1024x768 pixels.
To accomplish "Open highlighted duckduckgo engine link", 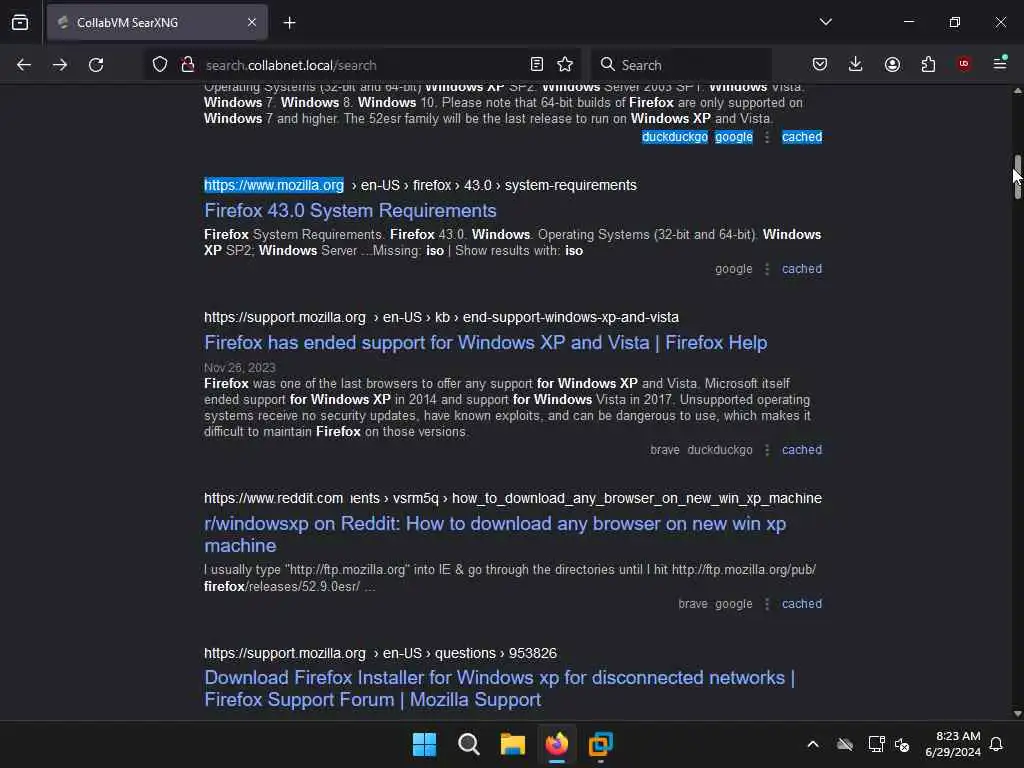I will (x=675, y=136).
